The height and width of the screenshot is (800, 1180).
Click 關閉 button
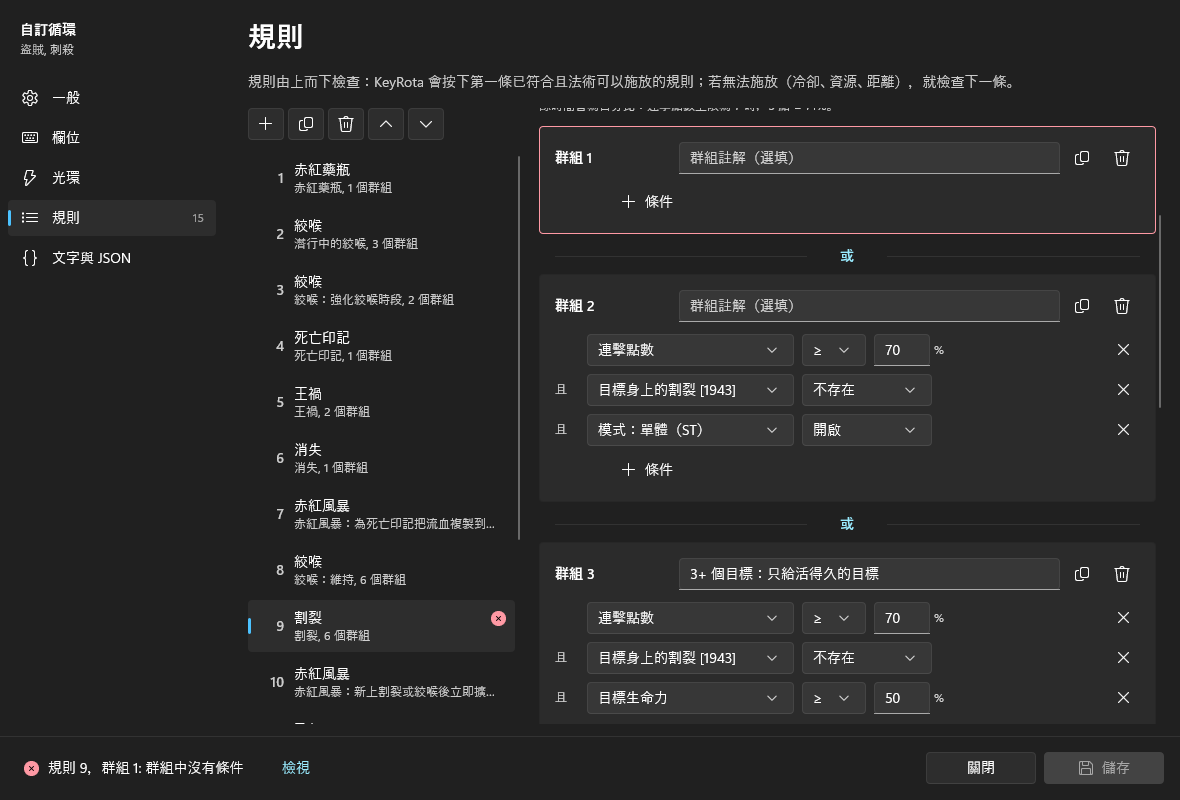(x=981, y=768)
